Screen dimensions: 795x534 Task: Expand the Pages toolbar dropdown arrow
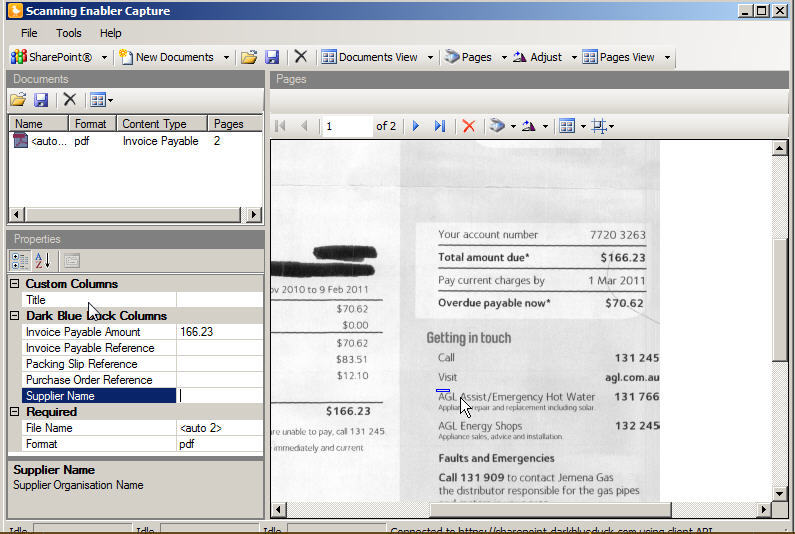(504, 57)
